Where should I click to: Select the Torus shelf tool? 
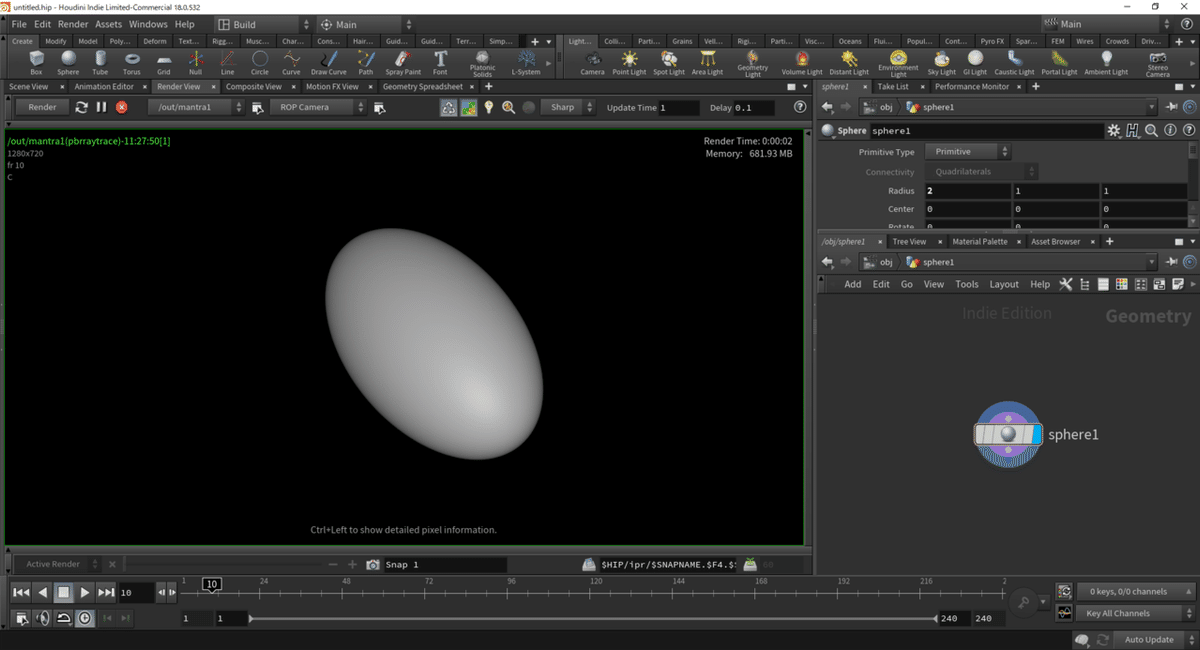coord(132,63)
